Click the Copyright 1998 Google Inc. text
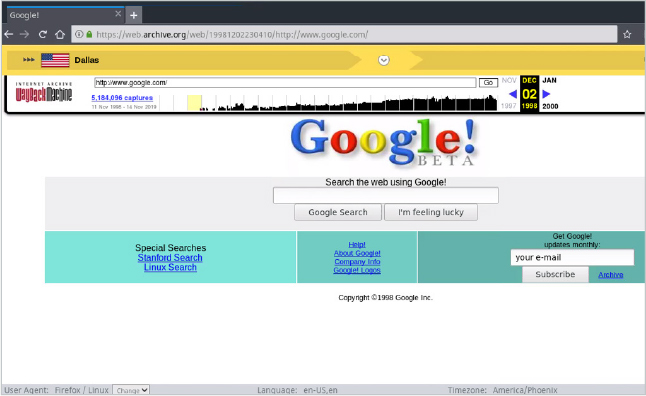This screenshot has width=646, height=396. click(386, 298)
